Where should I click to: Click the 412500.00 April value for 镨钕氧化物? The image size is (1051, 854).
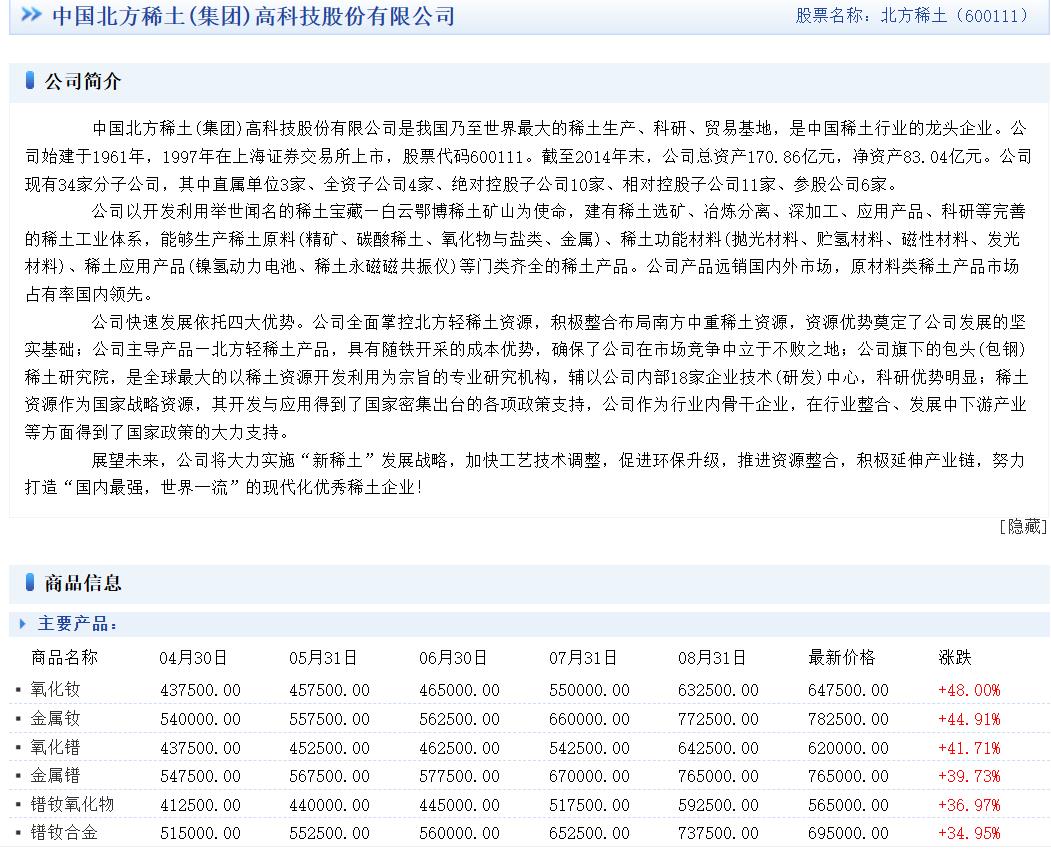click(200, 805)
